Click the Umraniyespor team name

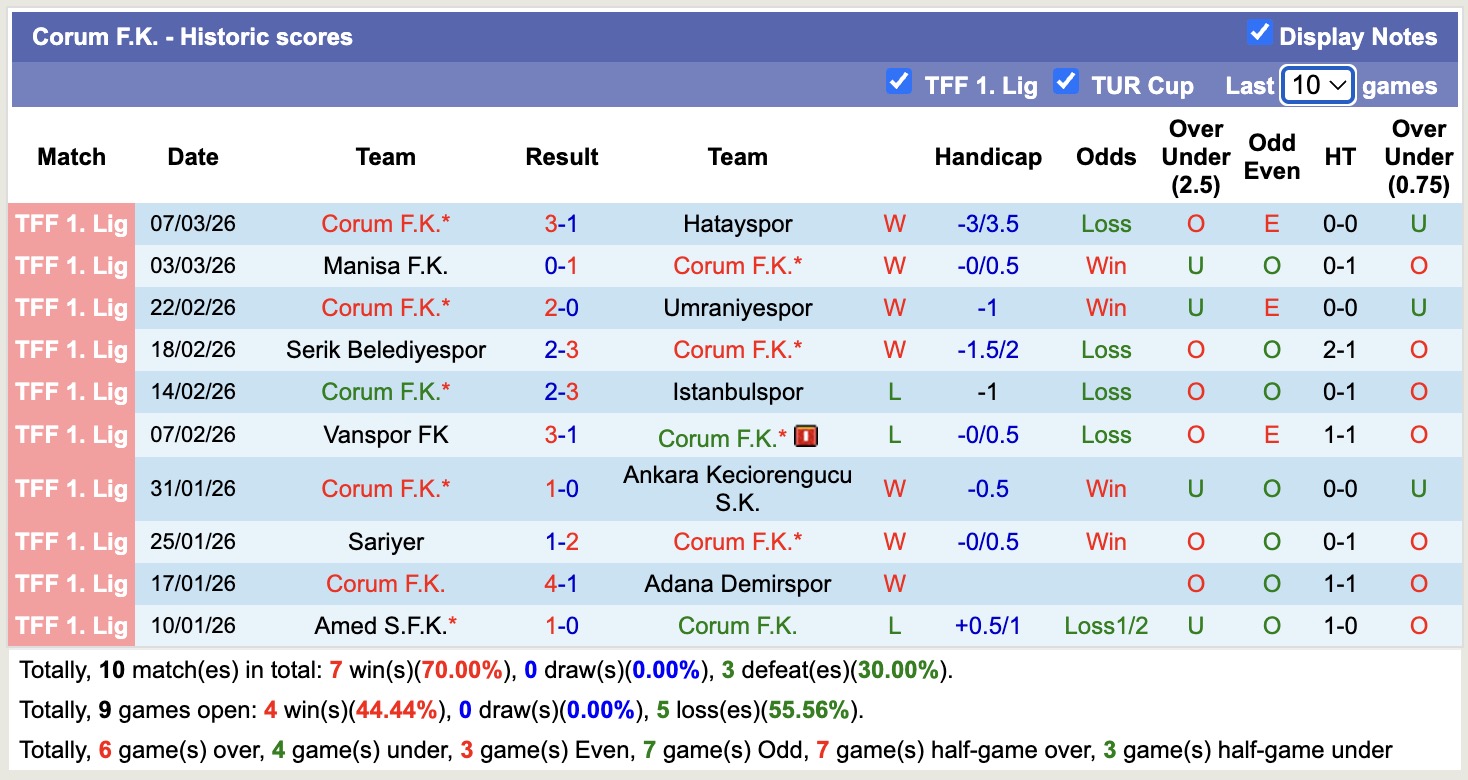click(x=737, y=308)
